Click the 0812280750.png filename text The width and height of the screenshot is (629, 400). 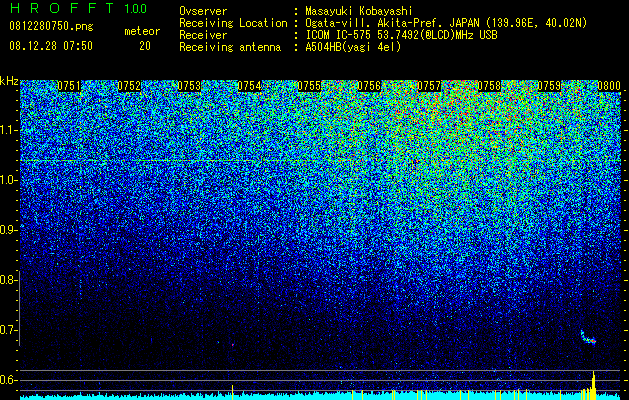click(51, 26)
